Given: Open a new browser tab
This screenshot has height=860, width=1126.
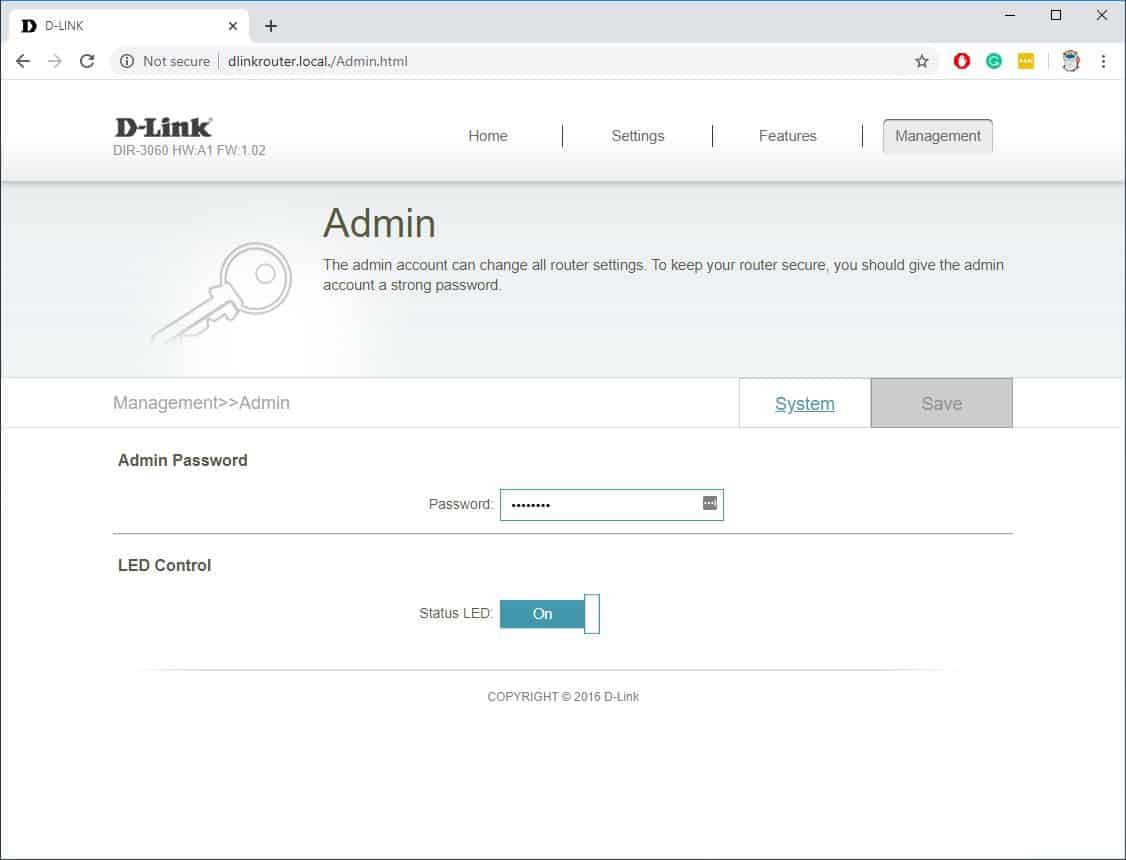Looking at the screenshot, I should coord(271,26).
